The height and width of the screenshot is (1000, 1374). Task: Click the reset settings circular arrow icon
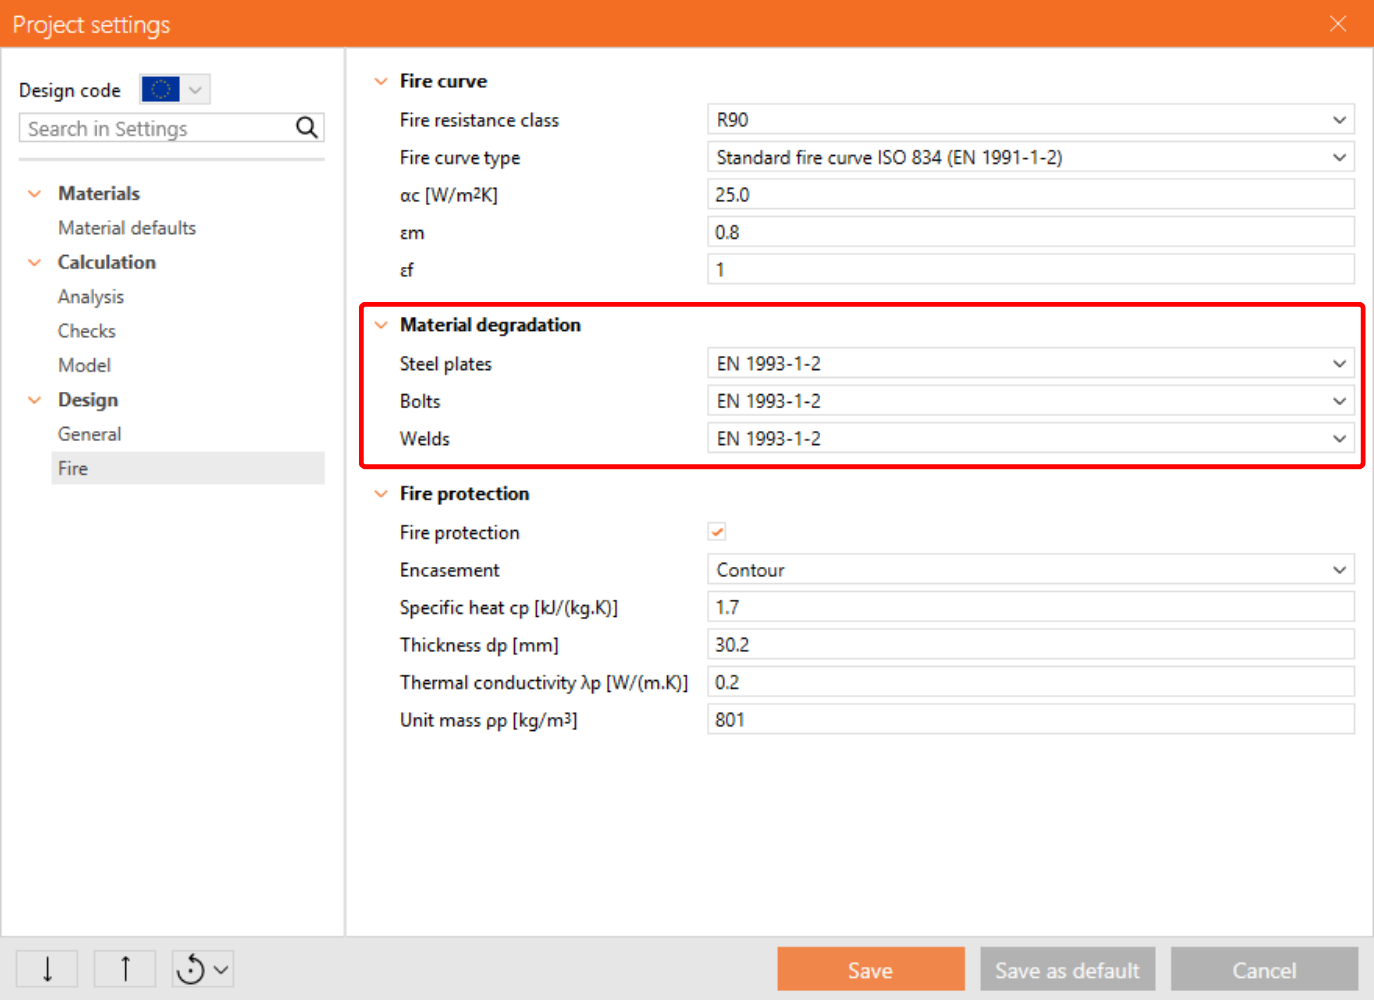click(x=192, y=969)
